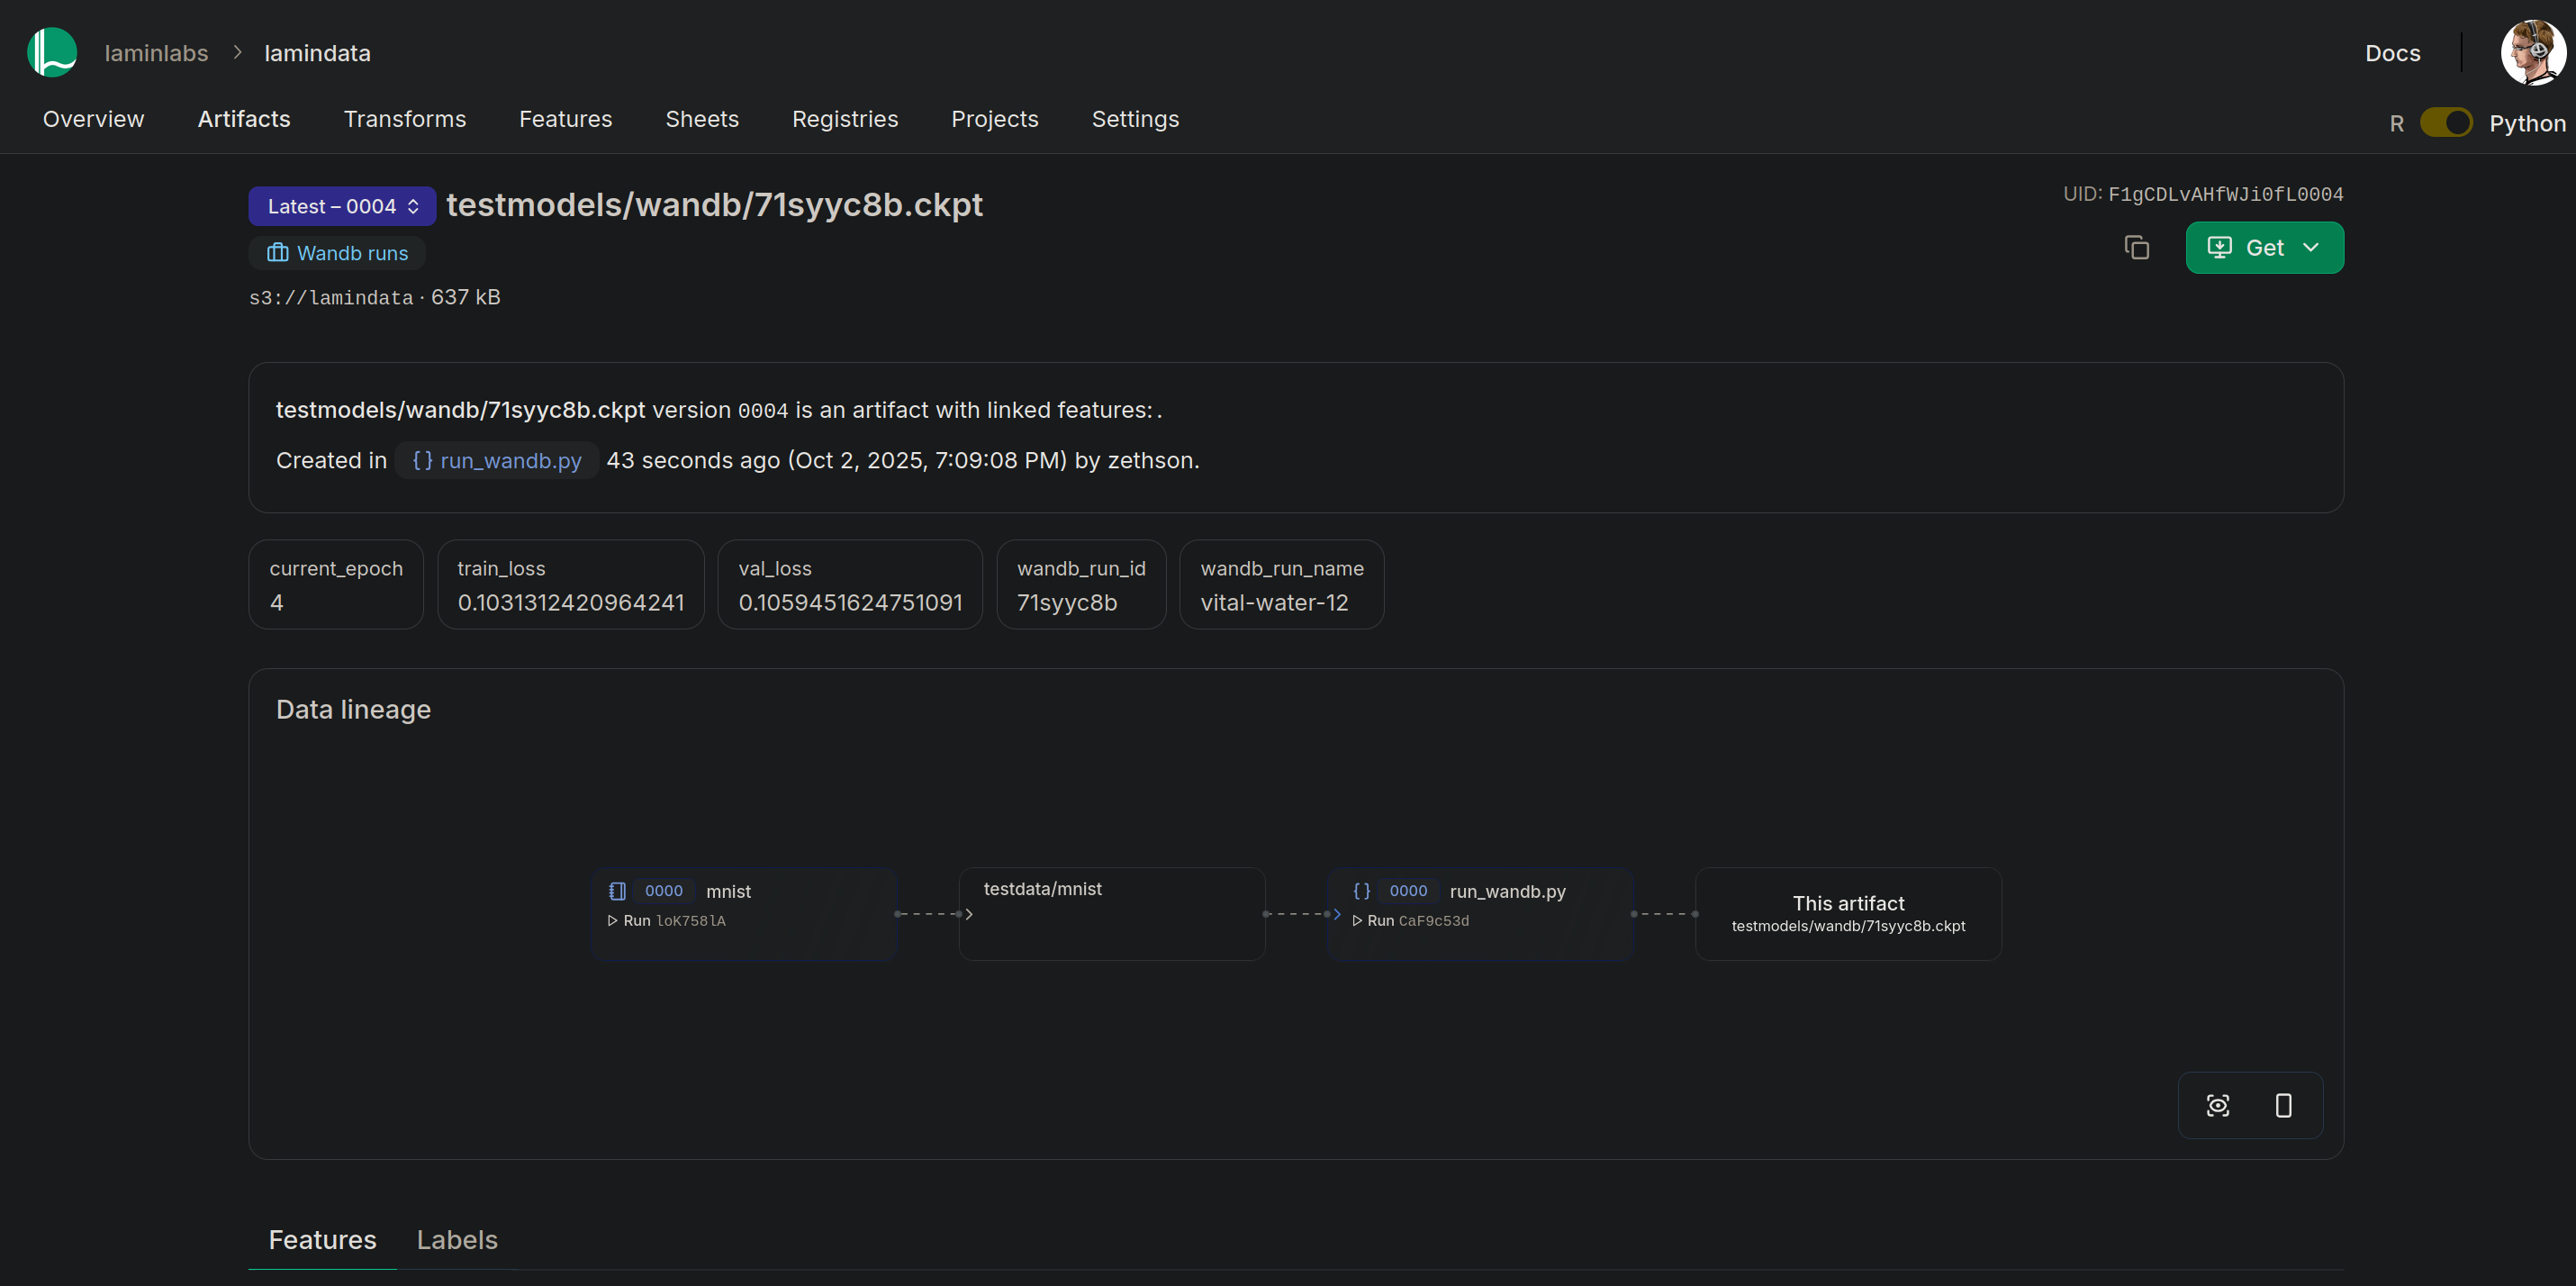Screen dimensions: 2576x1286
Task: Click the laminlabs breadcrumb
Action: point(156,53)
